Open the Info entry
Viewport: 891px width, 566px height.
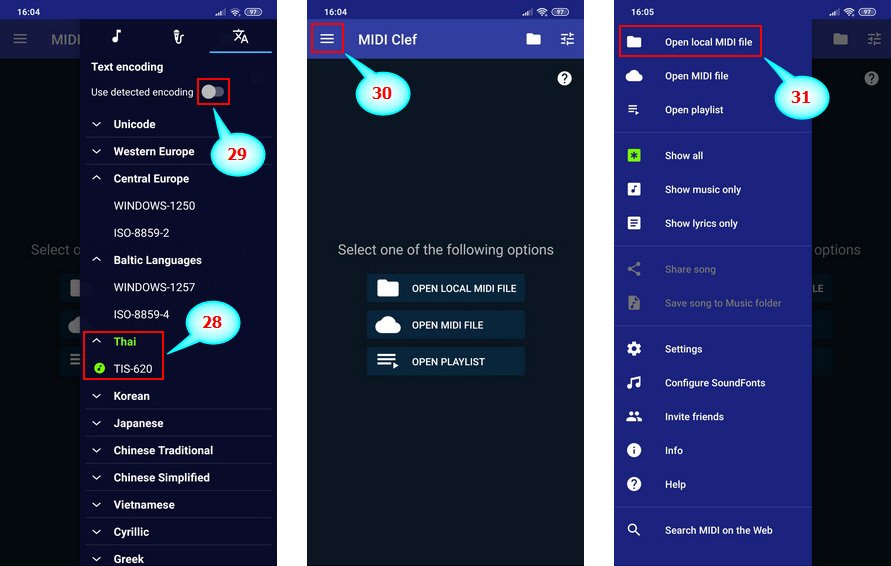point(713,450)
